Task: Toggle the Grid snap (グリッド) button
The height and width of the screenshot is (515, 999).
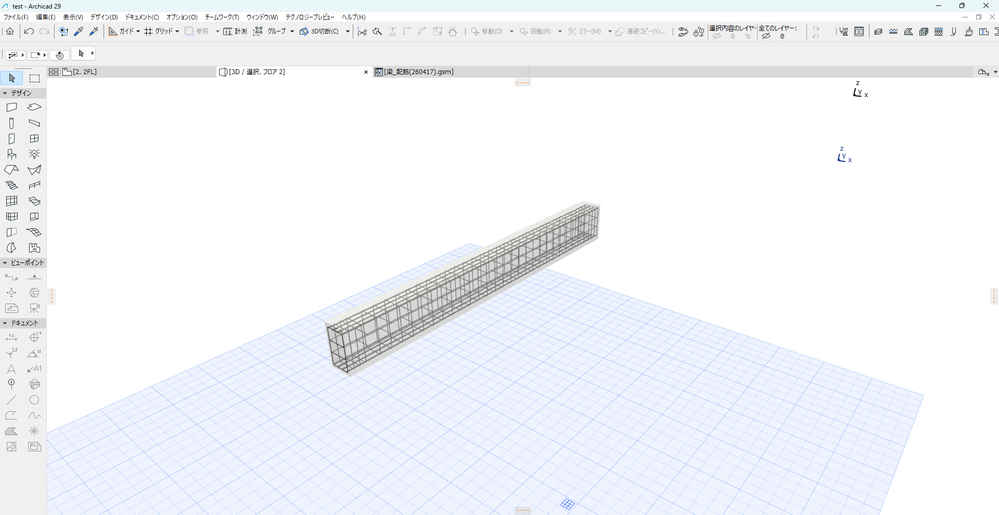Action: tap(158, 31)
